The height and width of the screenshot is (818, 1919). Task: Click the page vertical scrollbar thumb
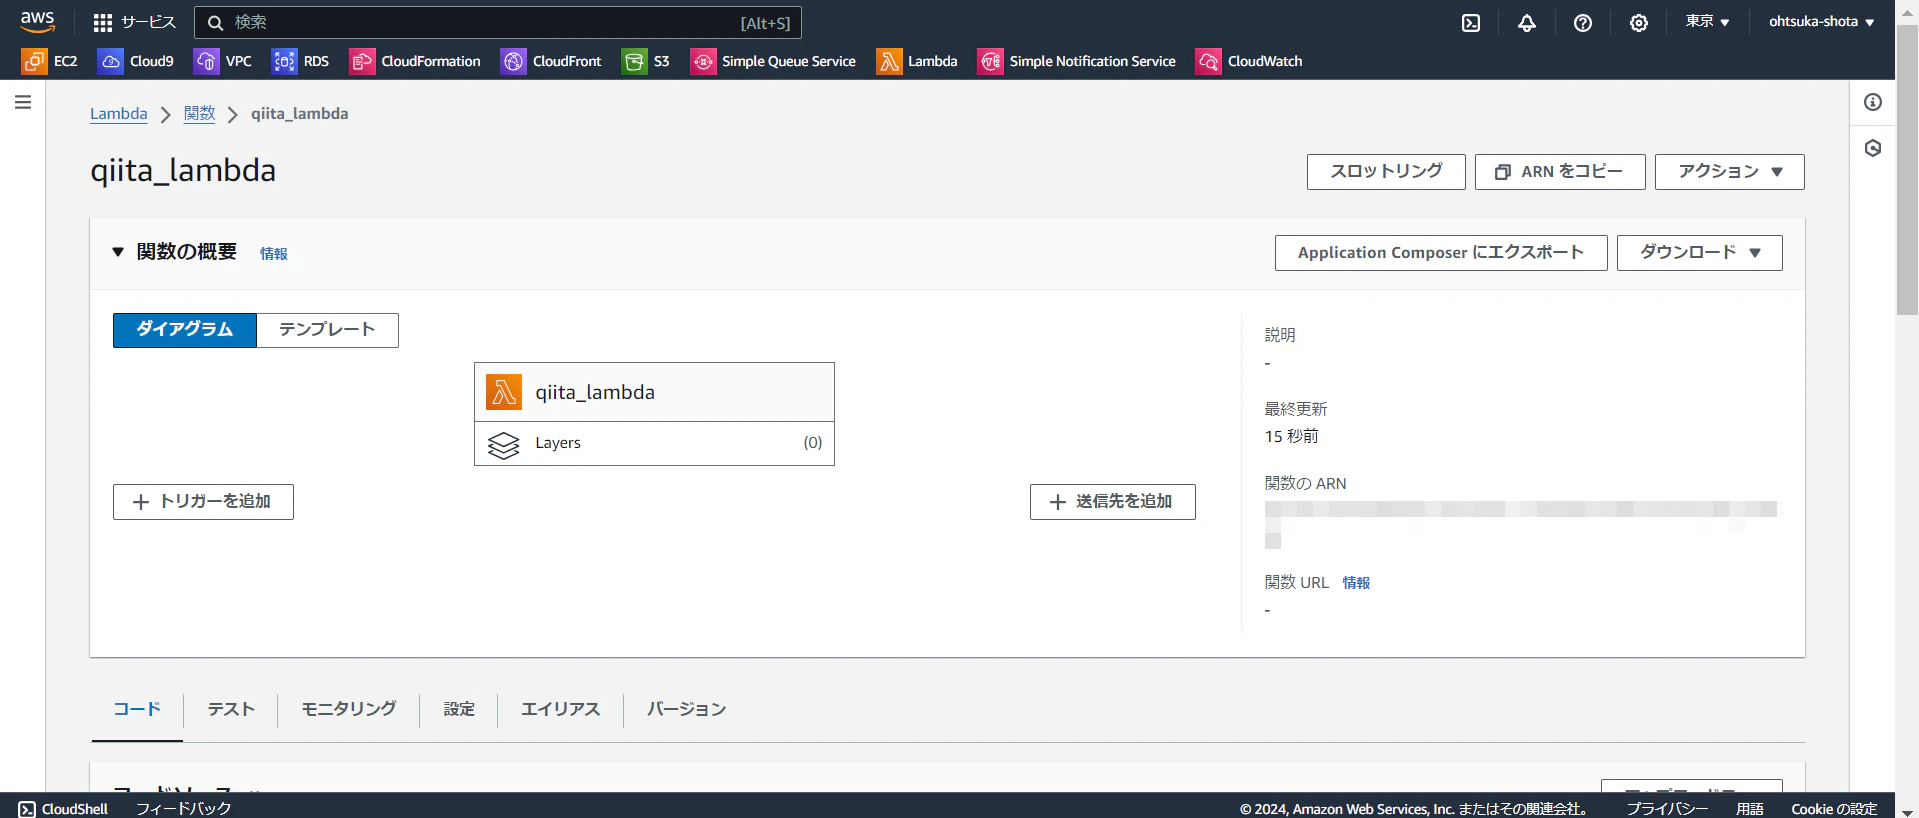(1907, 170)
